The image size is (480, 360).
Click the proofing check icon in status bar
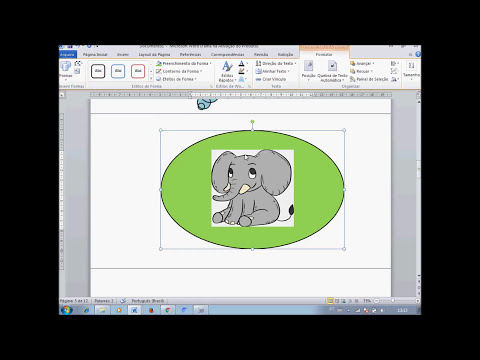click(123, 301)
